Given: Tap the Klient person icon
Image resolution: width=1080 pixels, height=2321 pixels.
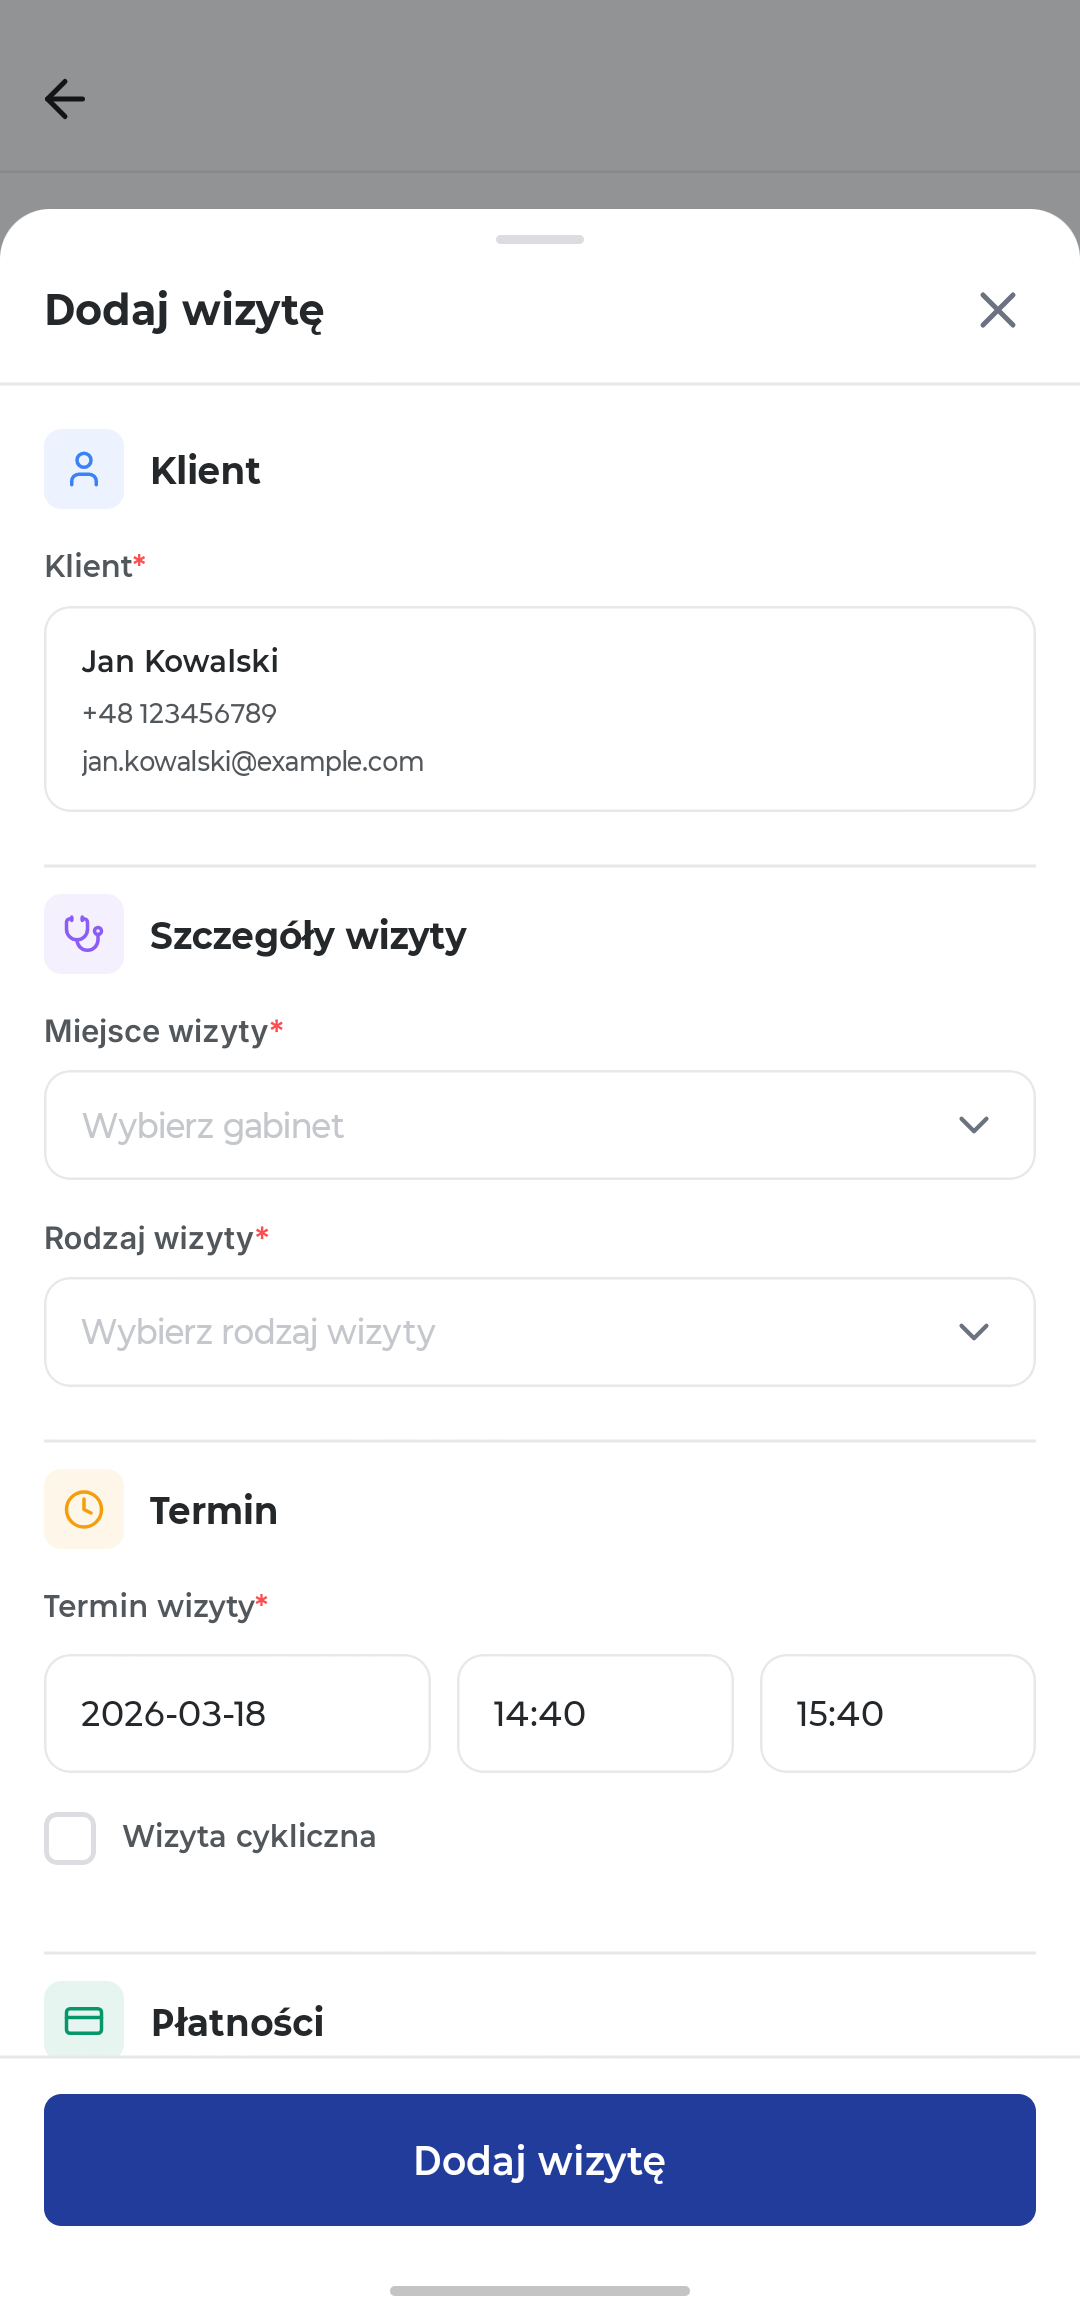Looking at the screenshot, I should (84, 469).
